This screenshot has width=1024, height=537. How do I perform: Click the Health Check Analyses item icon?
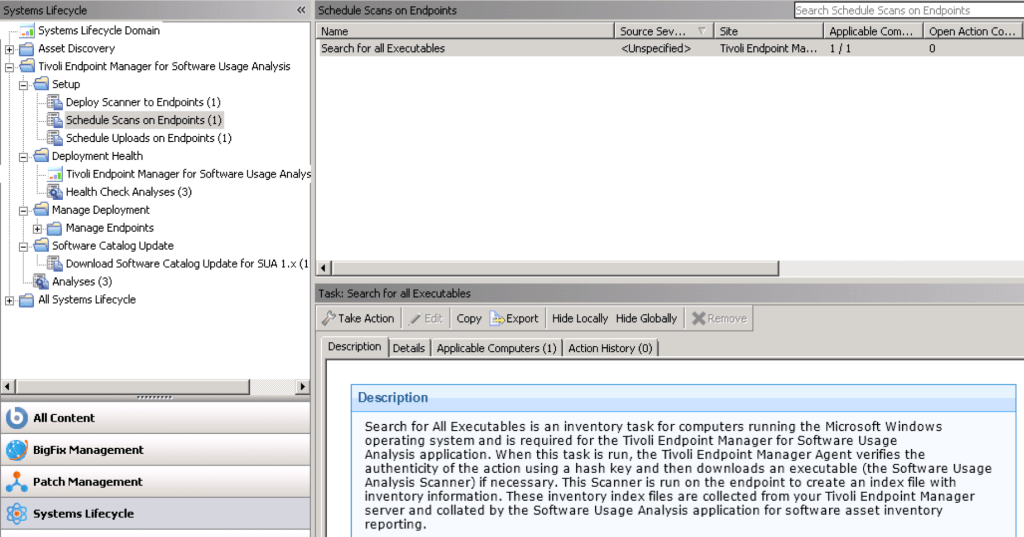pyautogui.click(x=55, y=192)
